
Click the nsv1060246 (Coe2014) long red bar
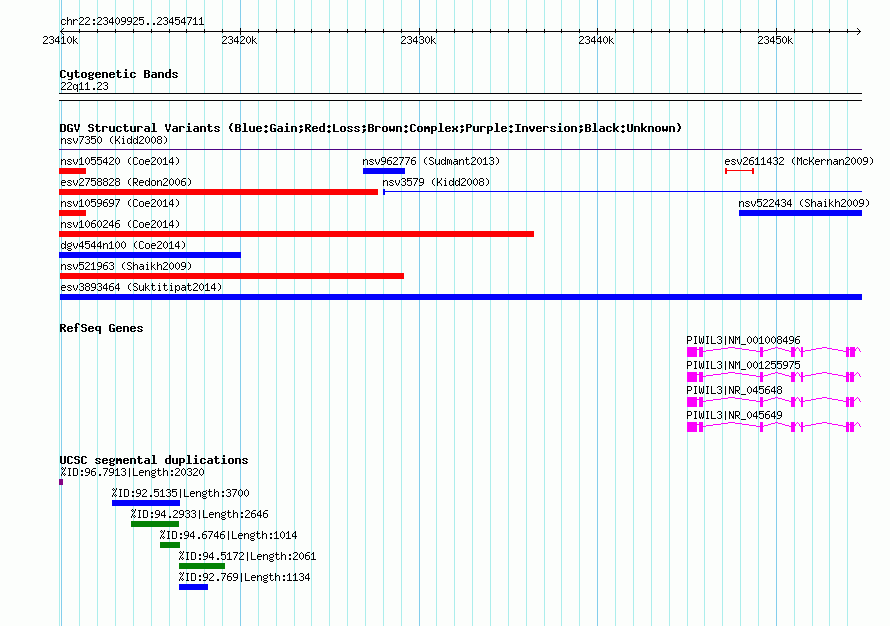point(296,234)
